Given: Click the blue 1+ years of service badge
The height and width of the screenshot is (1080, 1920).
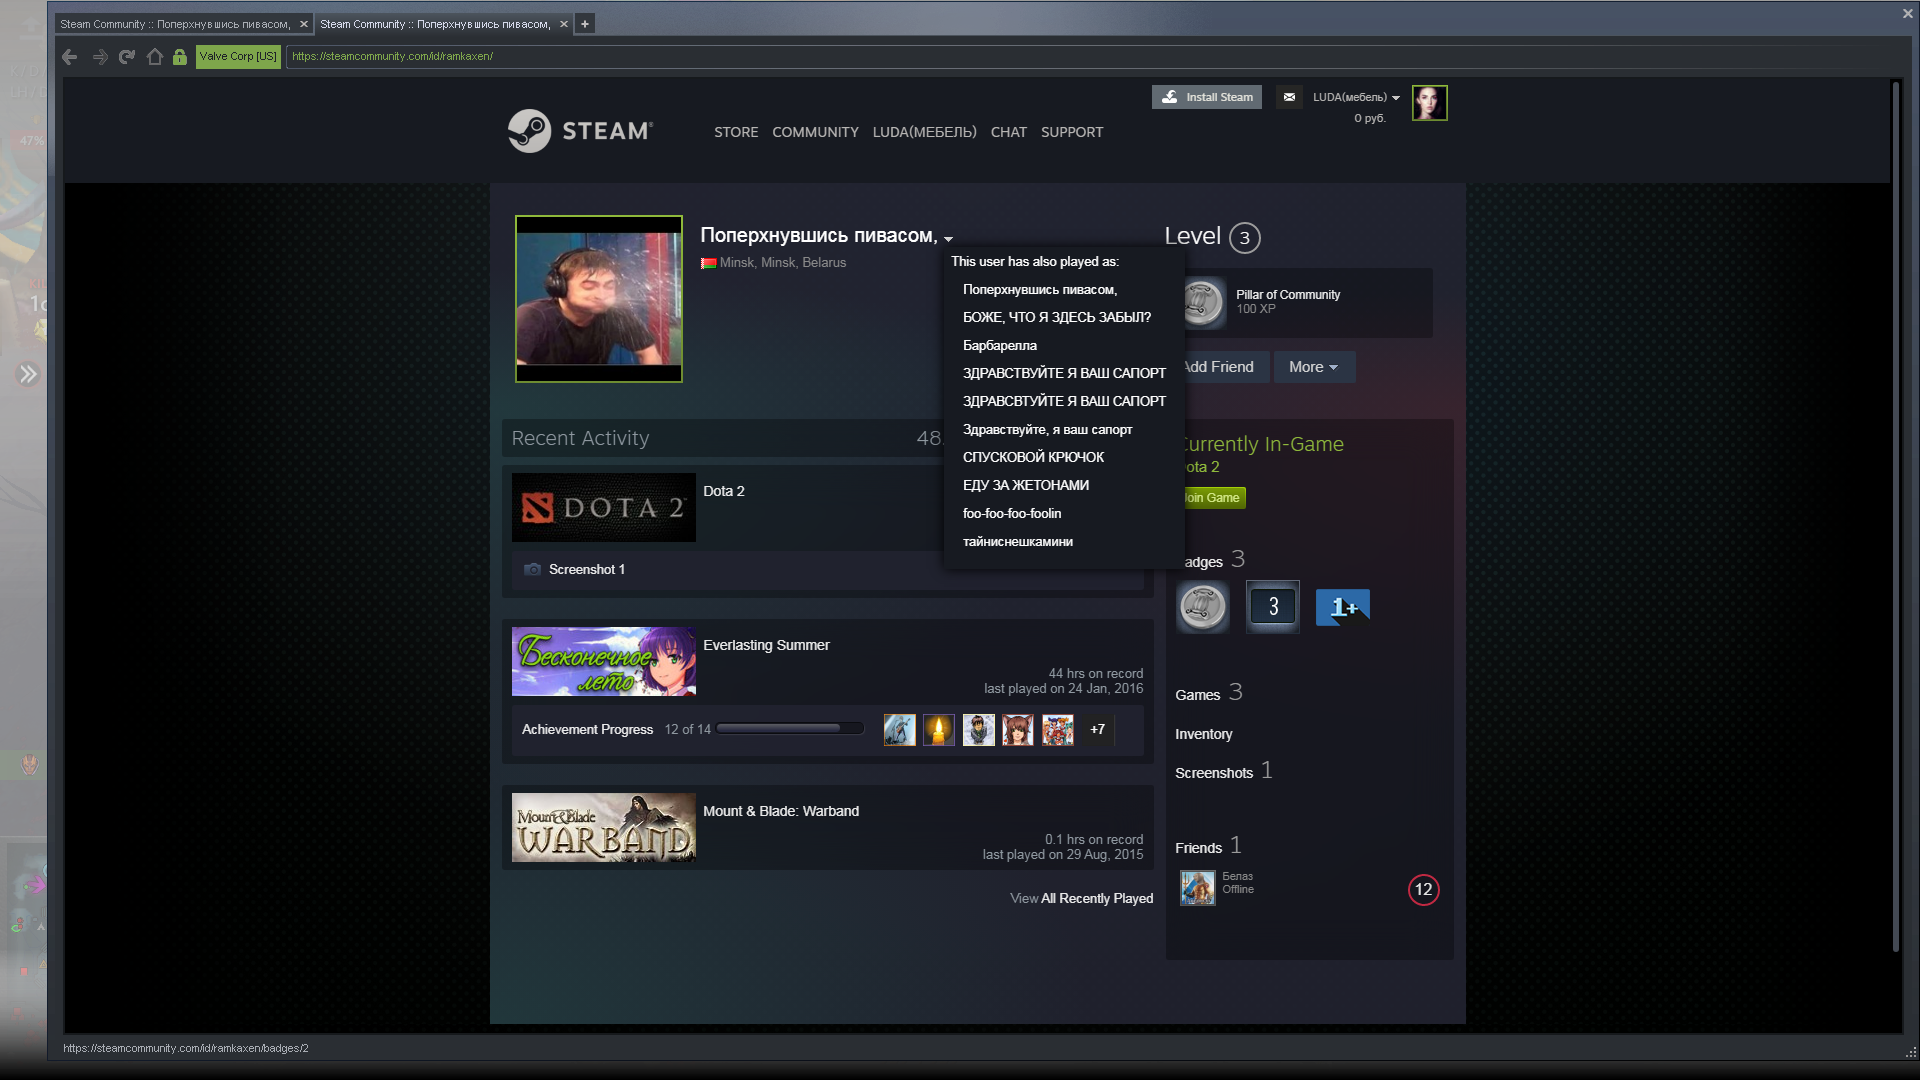Looking at the screenshot, I should [x=1342, y=606].
